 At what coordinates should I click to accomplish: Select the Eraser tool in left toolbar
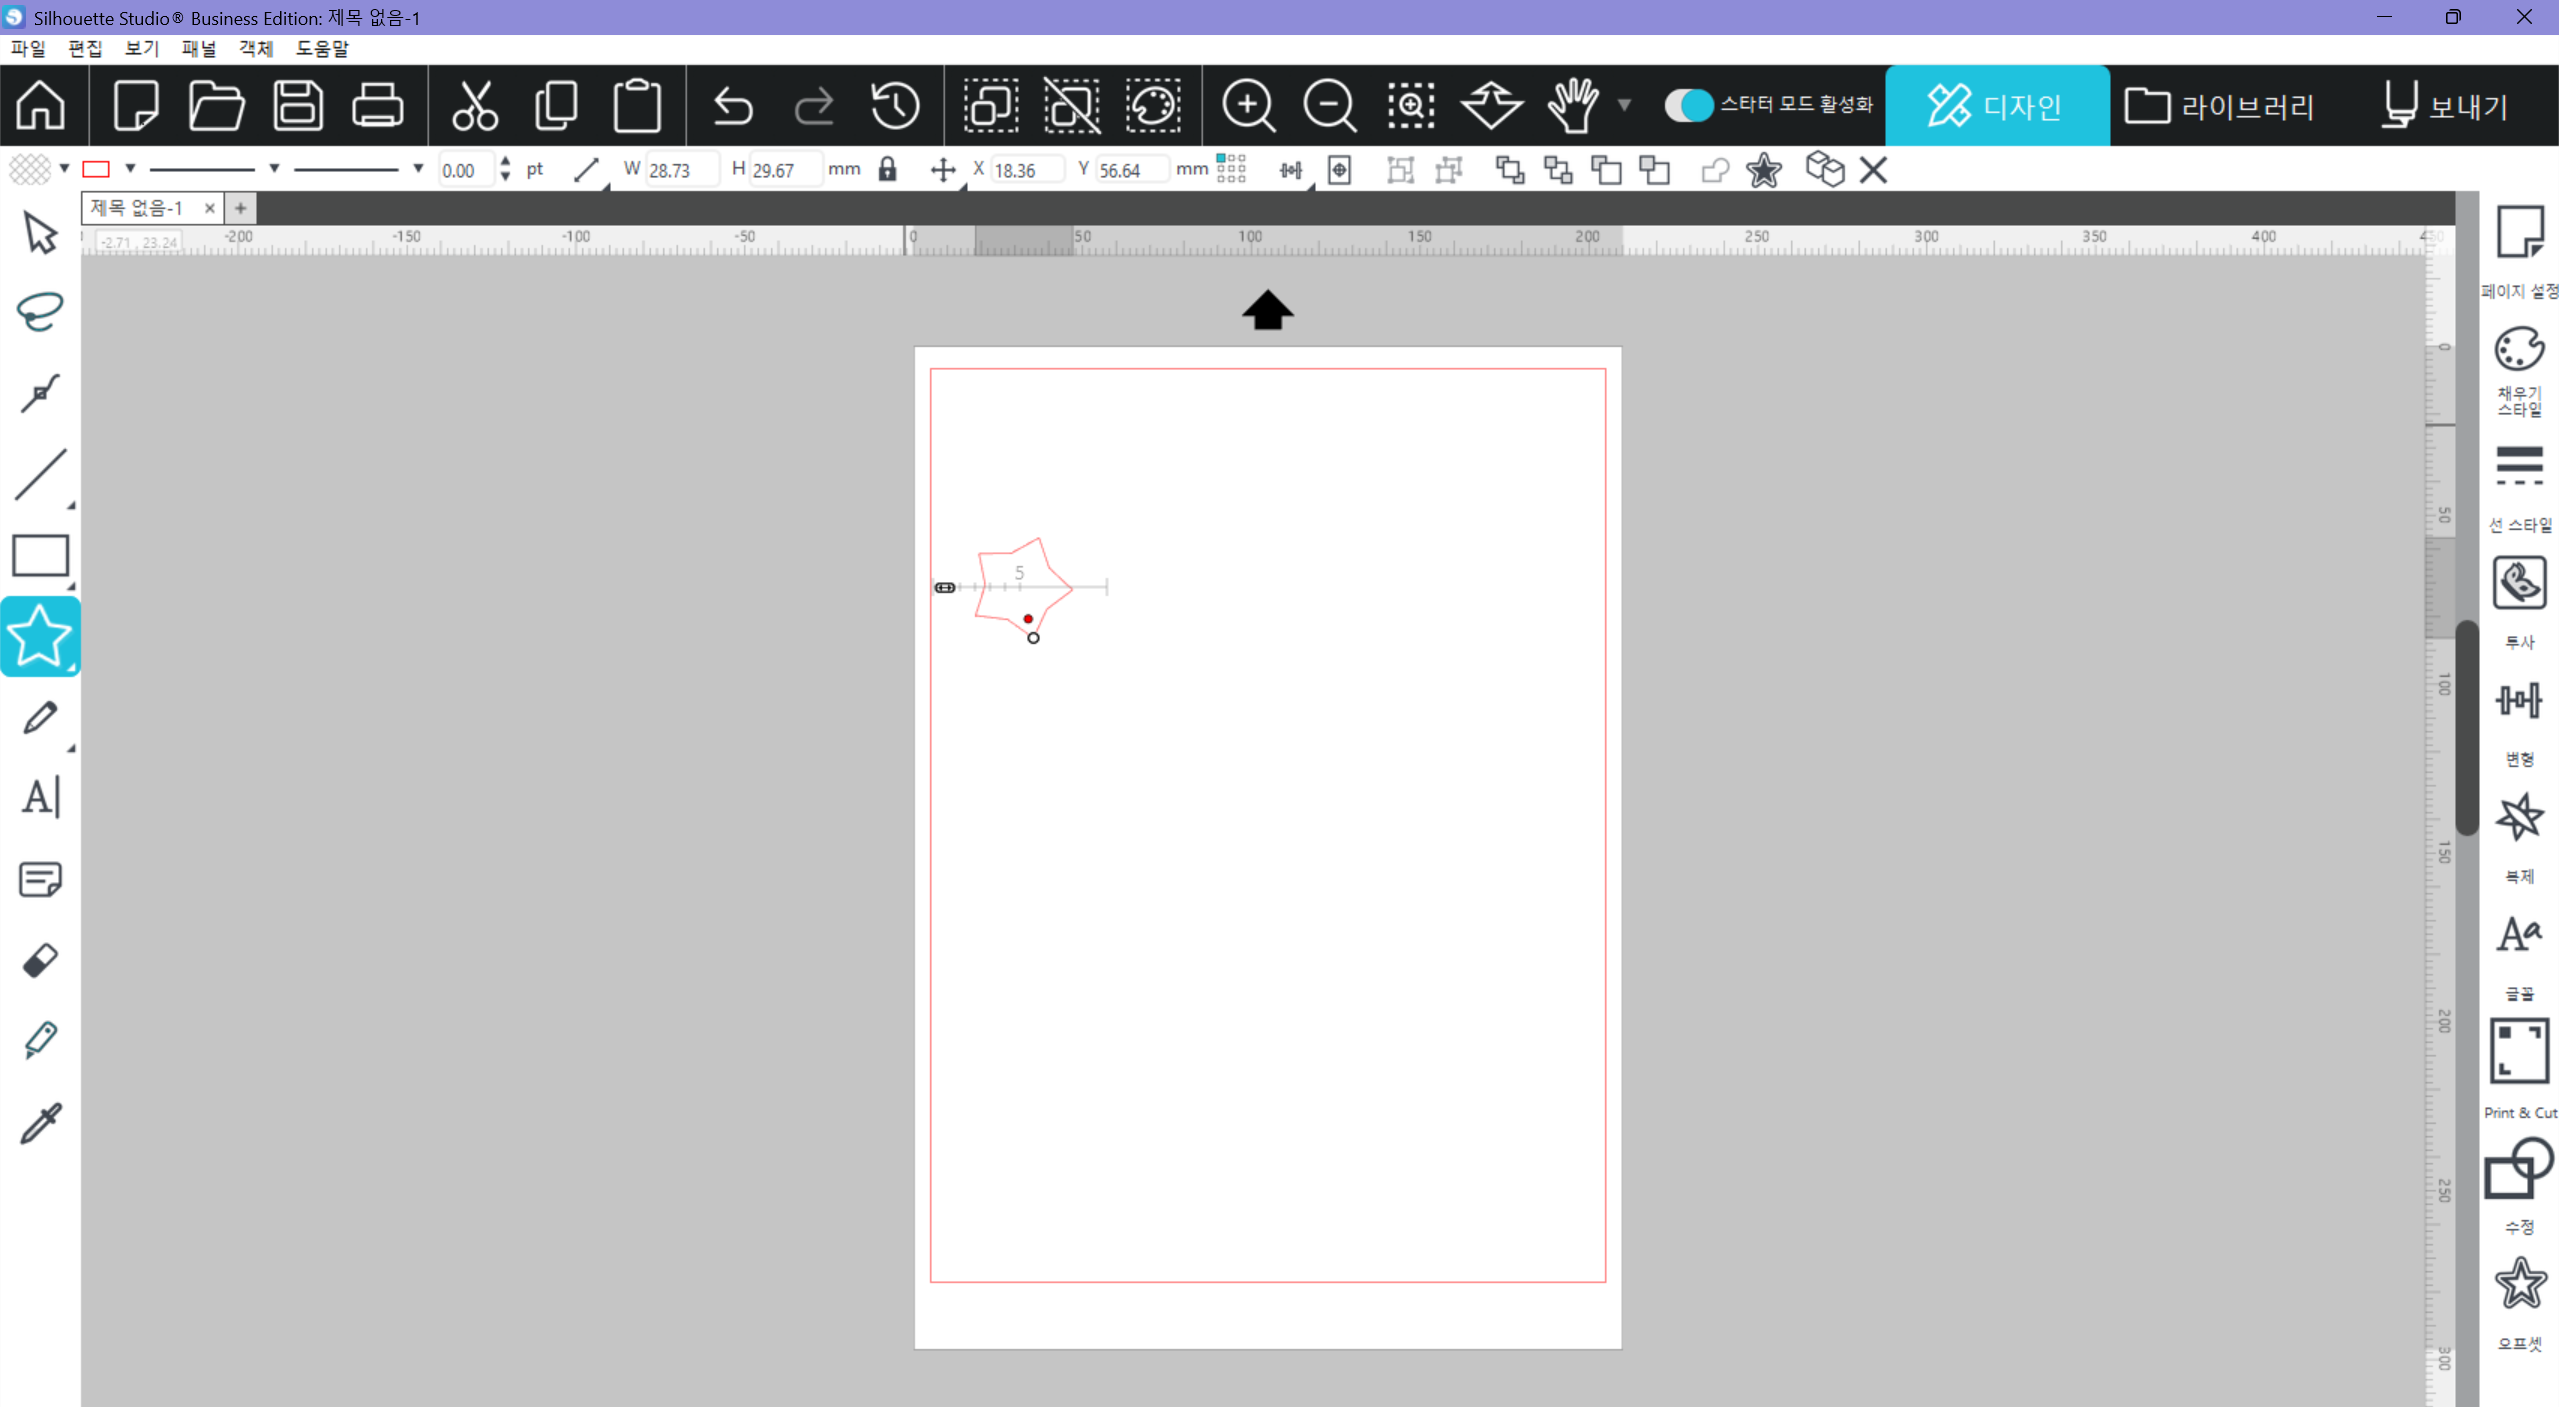pos(40,960)
